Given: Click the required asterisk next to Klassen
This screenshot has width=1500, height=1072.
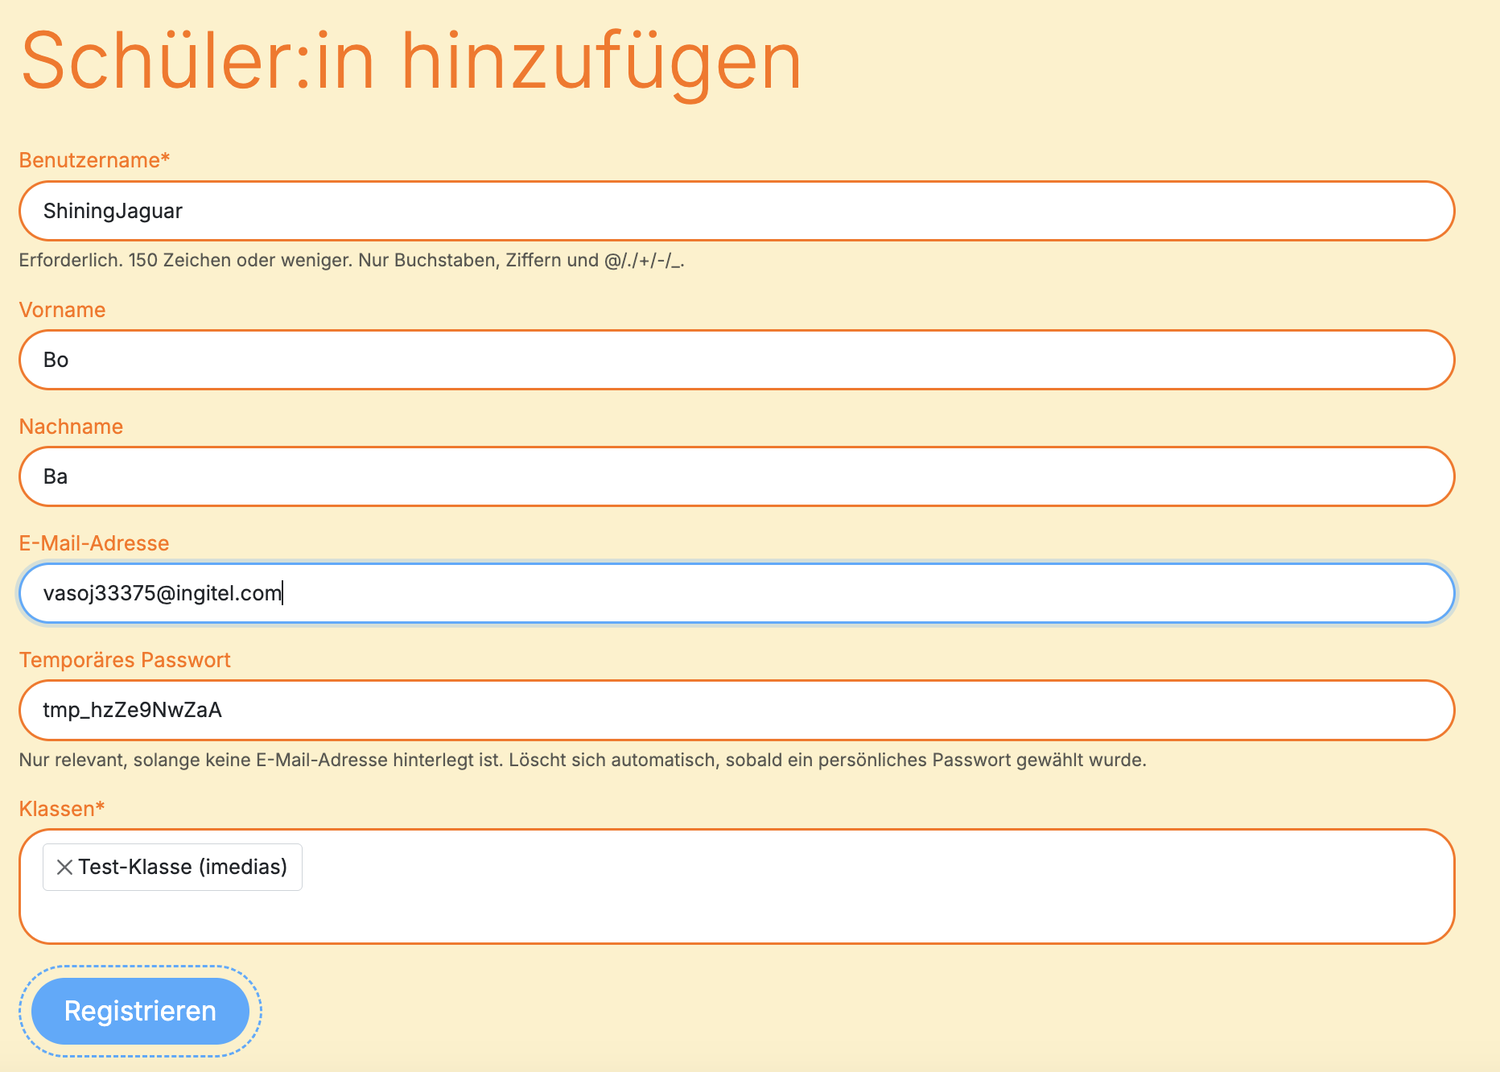Looking at the screenshot, I should point(100,807).
